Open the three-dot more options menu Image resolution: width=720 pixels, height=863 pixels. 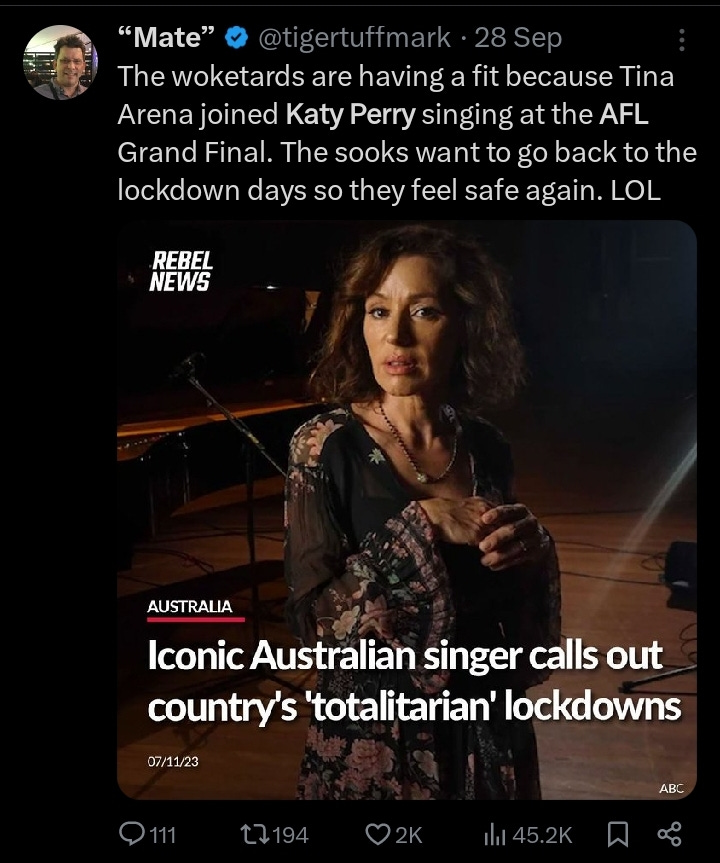[x=681, y=40]
